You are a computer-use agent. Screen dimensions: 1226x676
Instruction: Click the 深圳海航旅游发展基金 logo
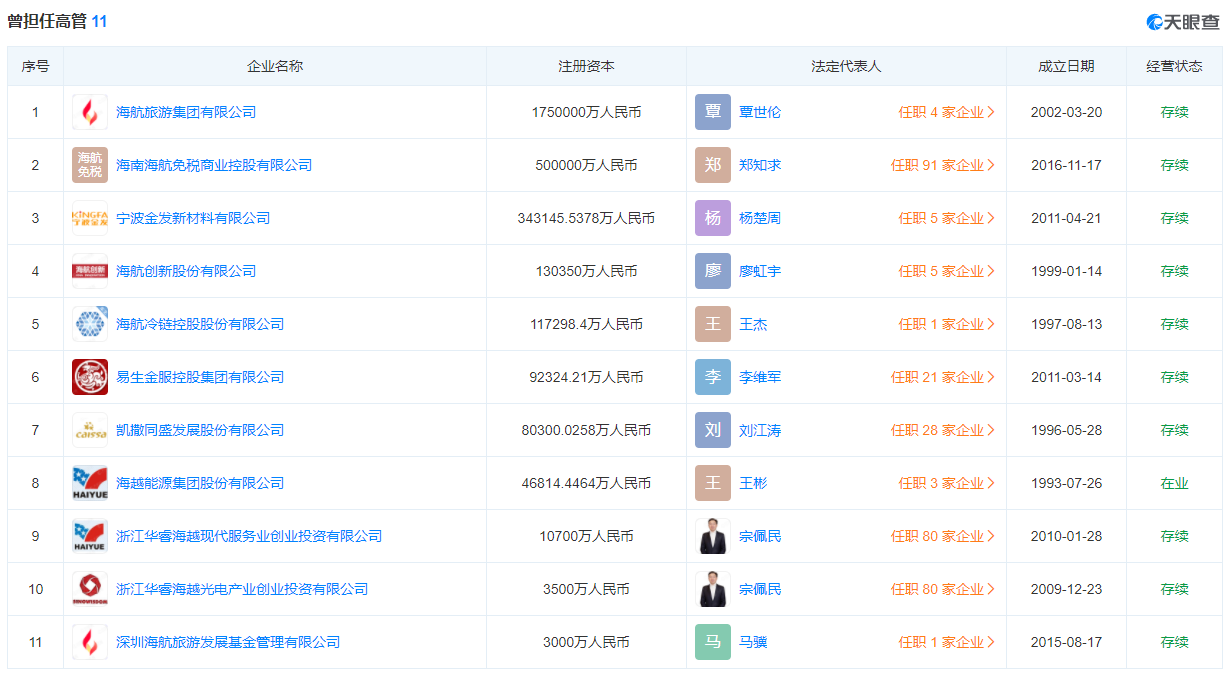coord(90,642)
